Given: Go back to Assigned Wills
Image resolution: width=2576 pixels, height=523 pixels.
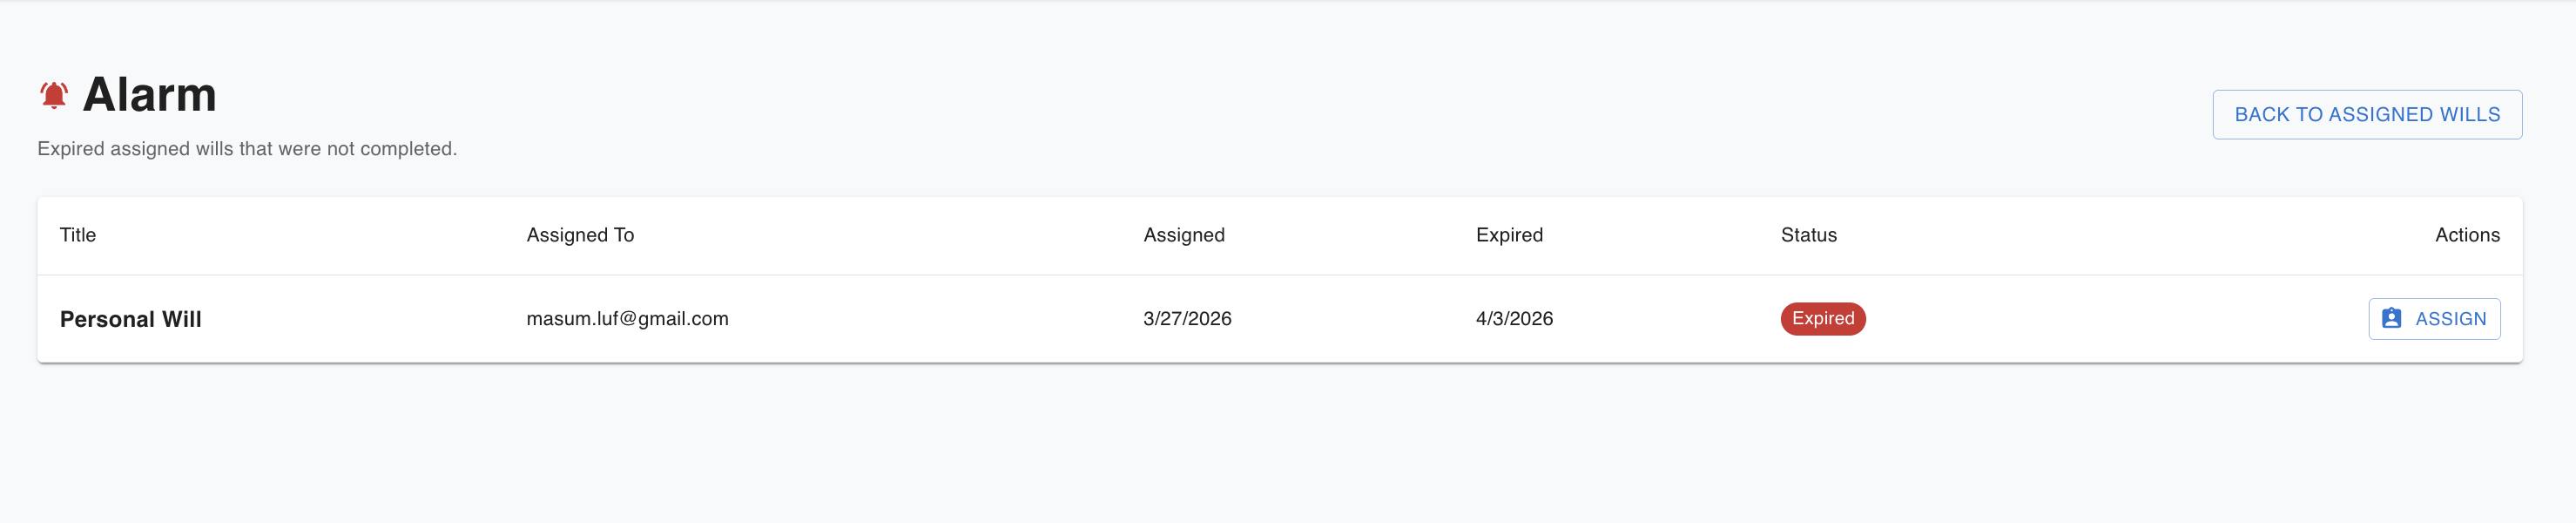Looking at the screenshot, I should coord(2366,115).
